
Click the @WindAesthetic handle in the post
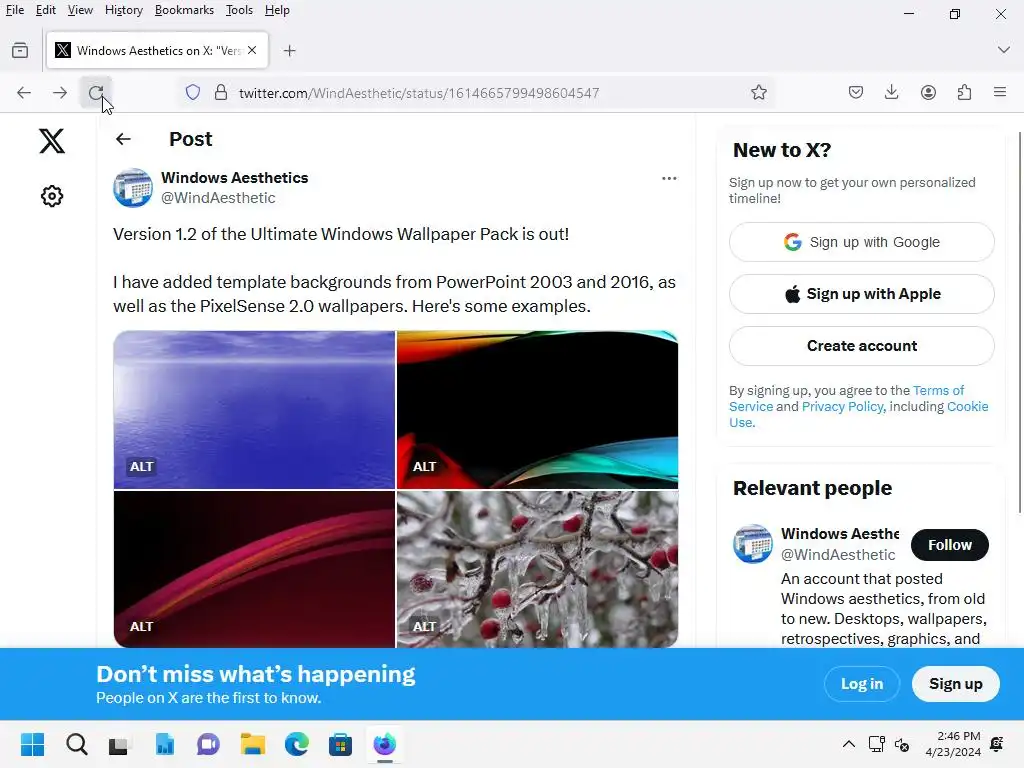(x=218, y=198)
